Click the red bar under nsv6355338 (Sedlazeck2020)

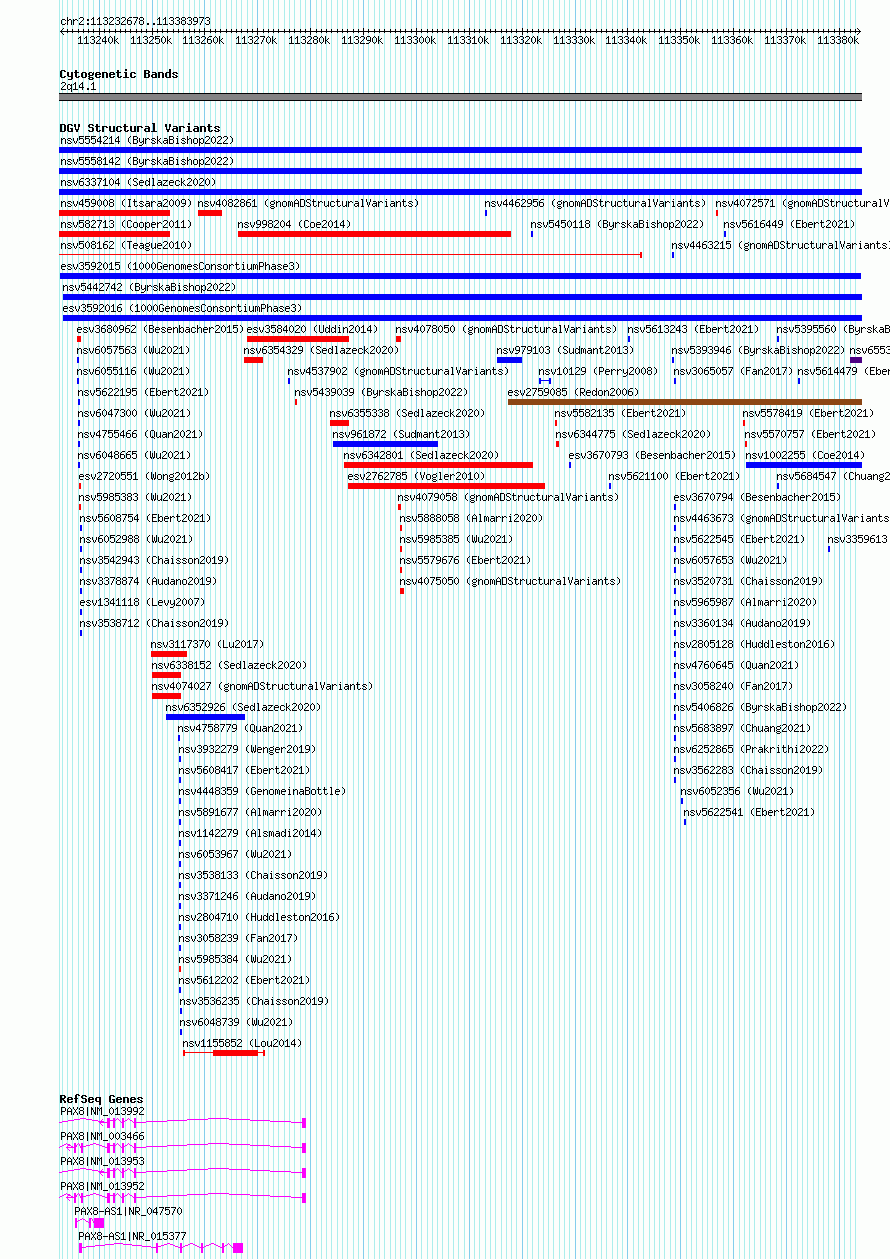[x=339, y=423]
